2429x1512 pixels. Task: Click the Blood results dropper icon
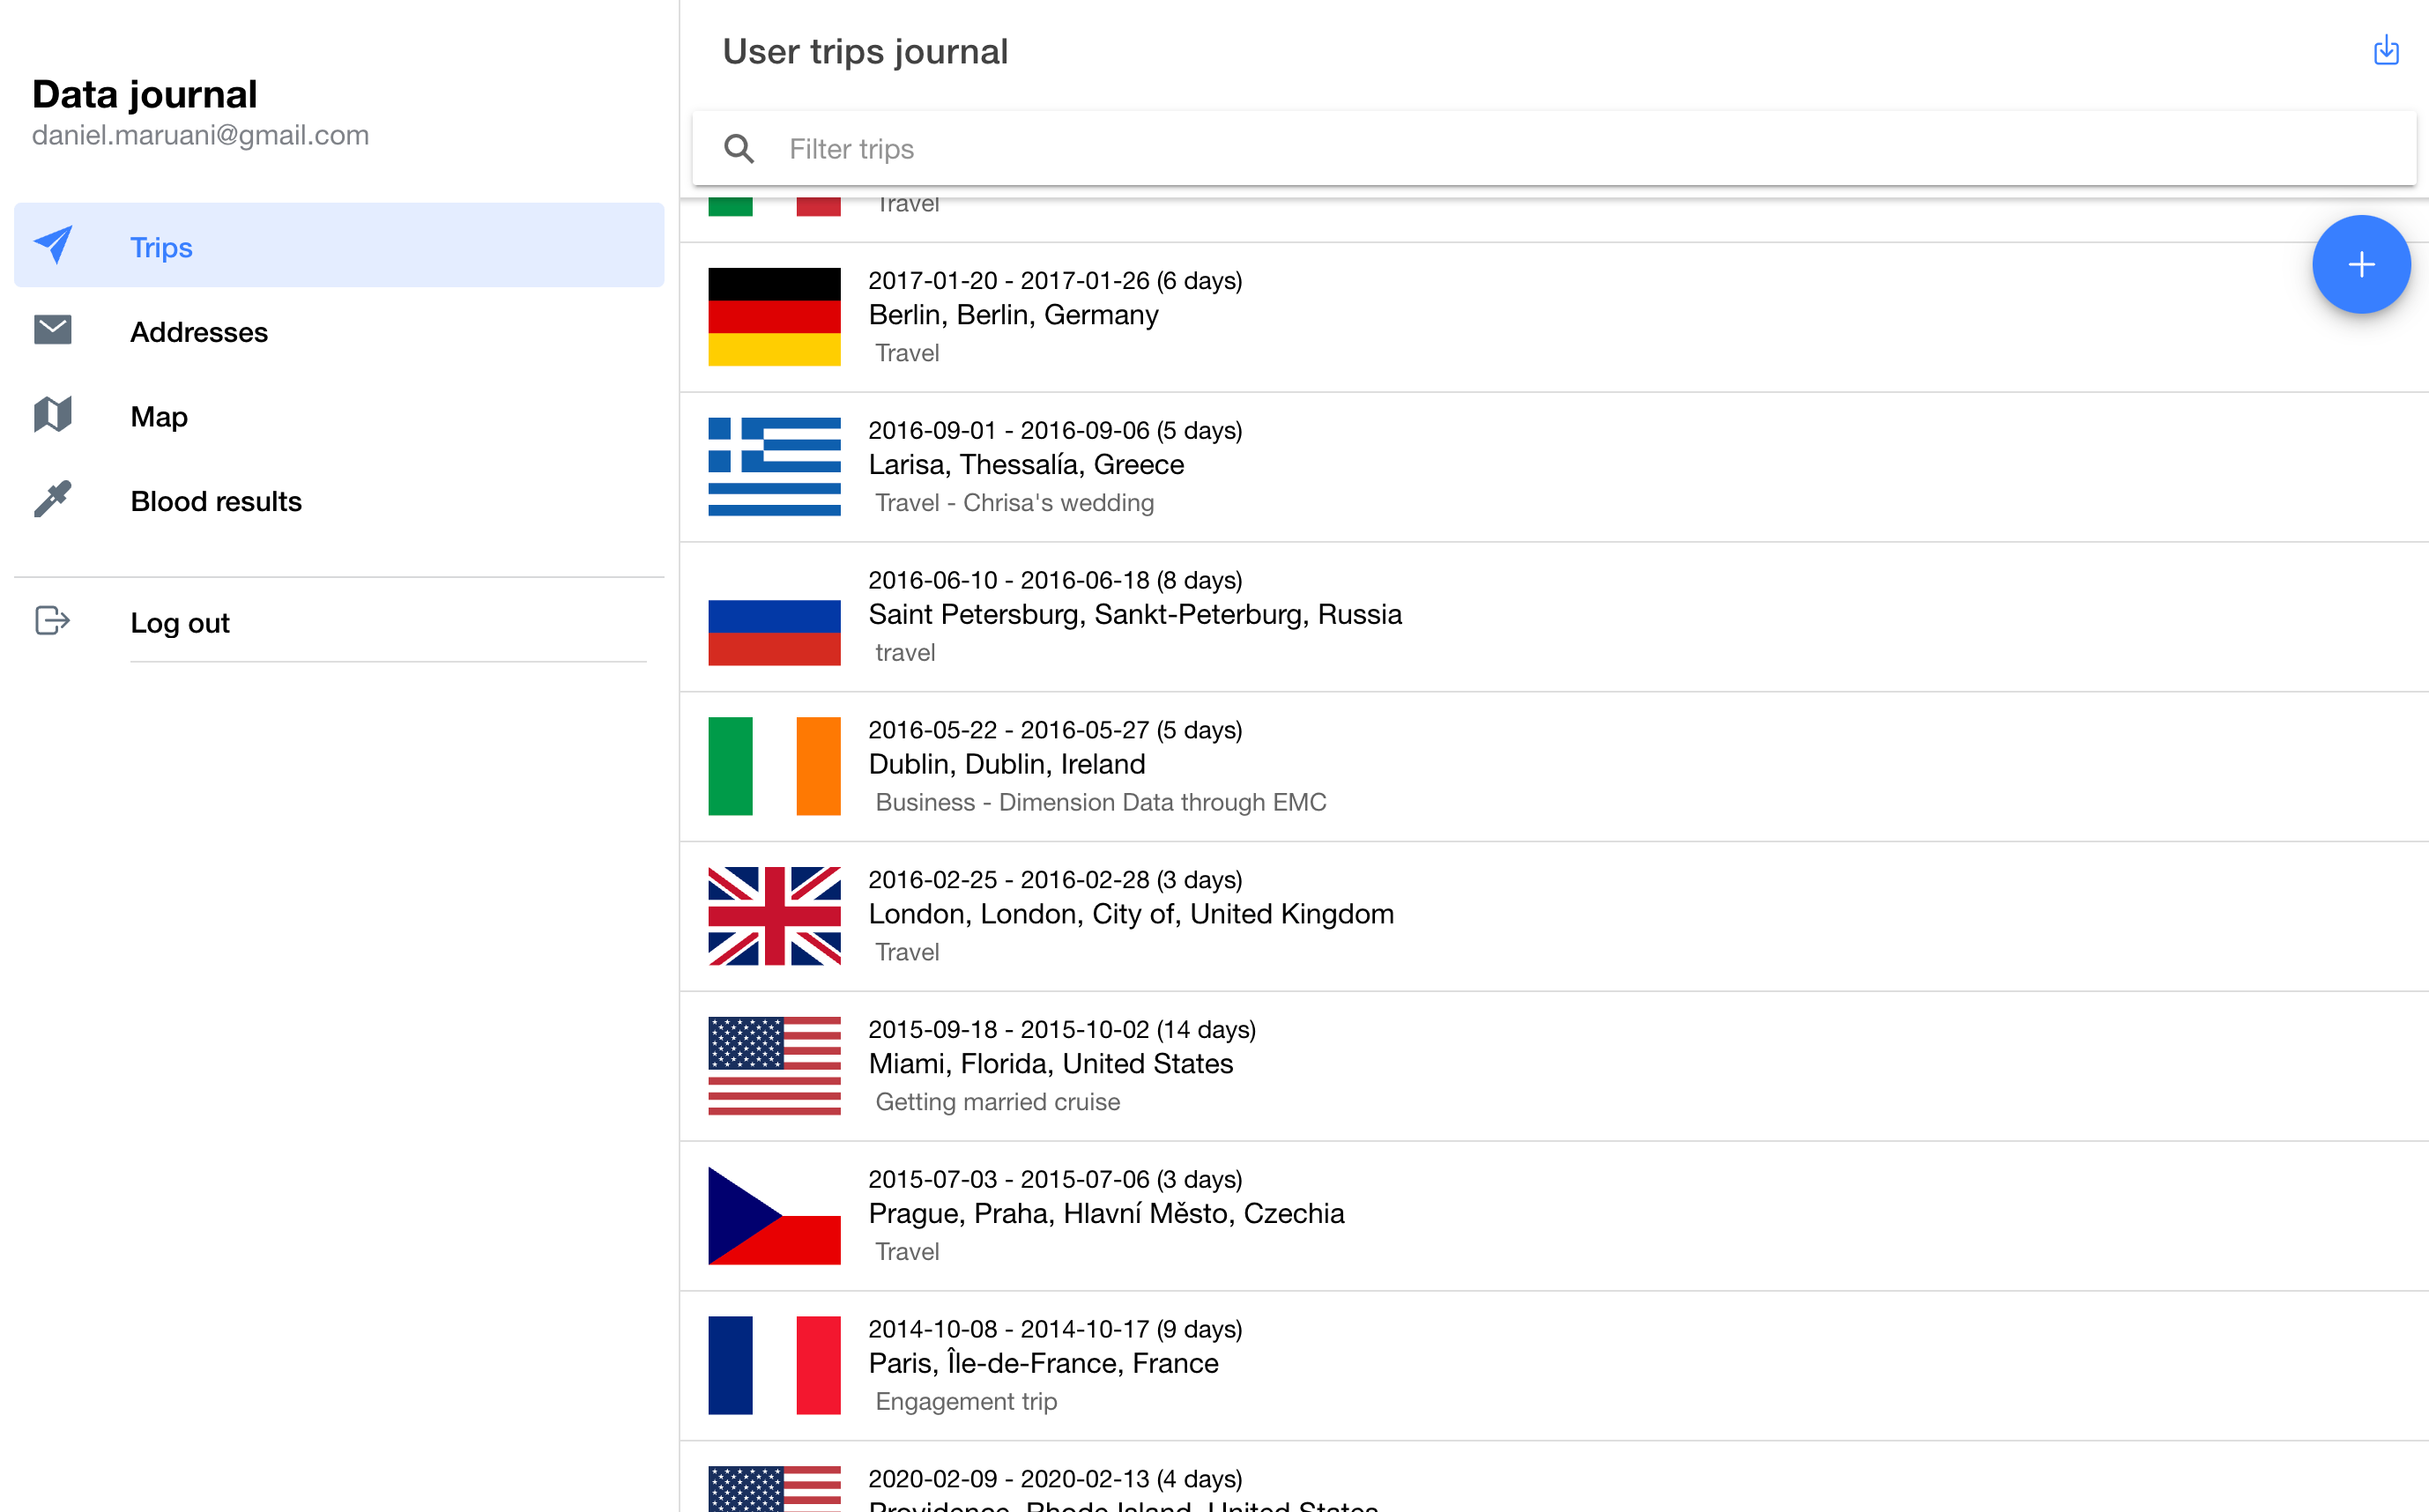coord(53,499)
